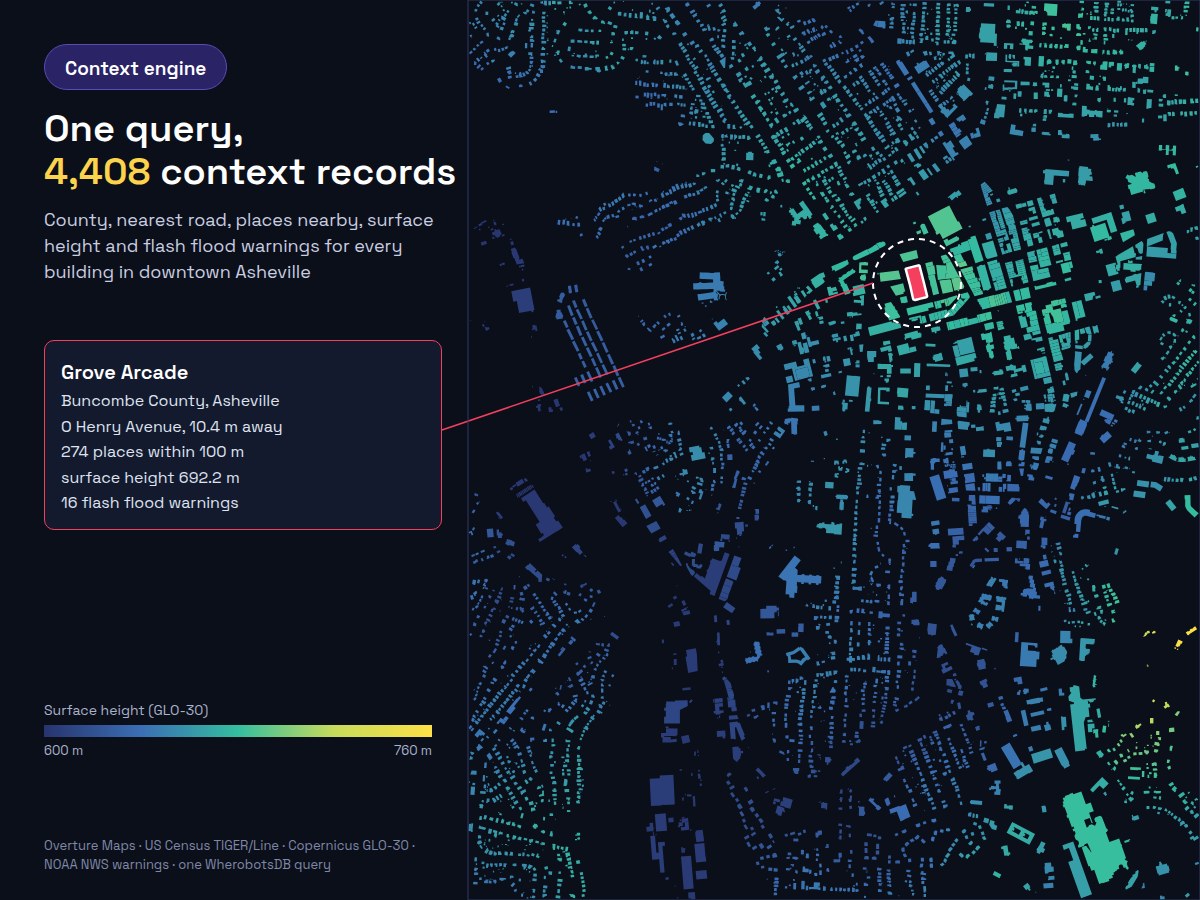Click the Context engine pill button
1200x900 pixels.
[x=135, y=68]
